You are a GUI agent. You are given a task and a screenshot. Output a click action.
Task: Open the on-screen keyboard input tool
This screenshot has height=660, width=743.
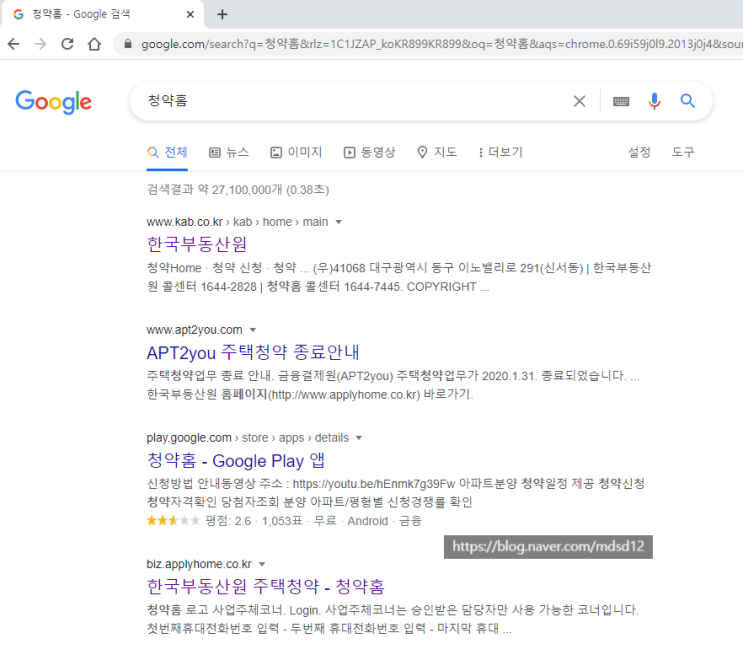tap(621, 101)
